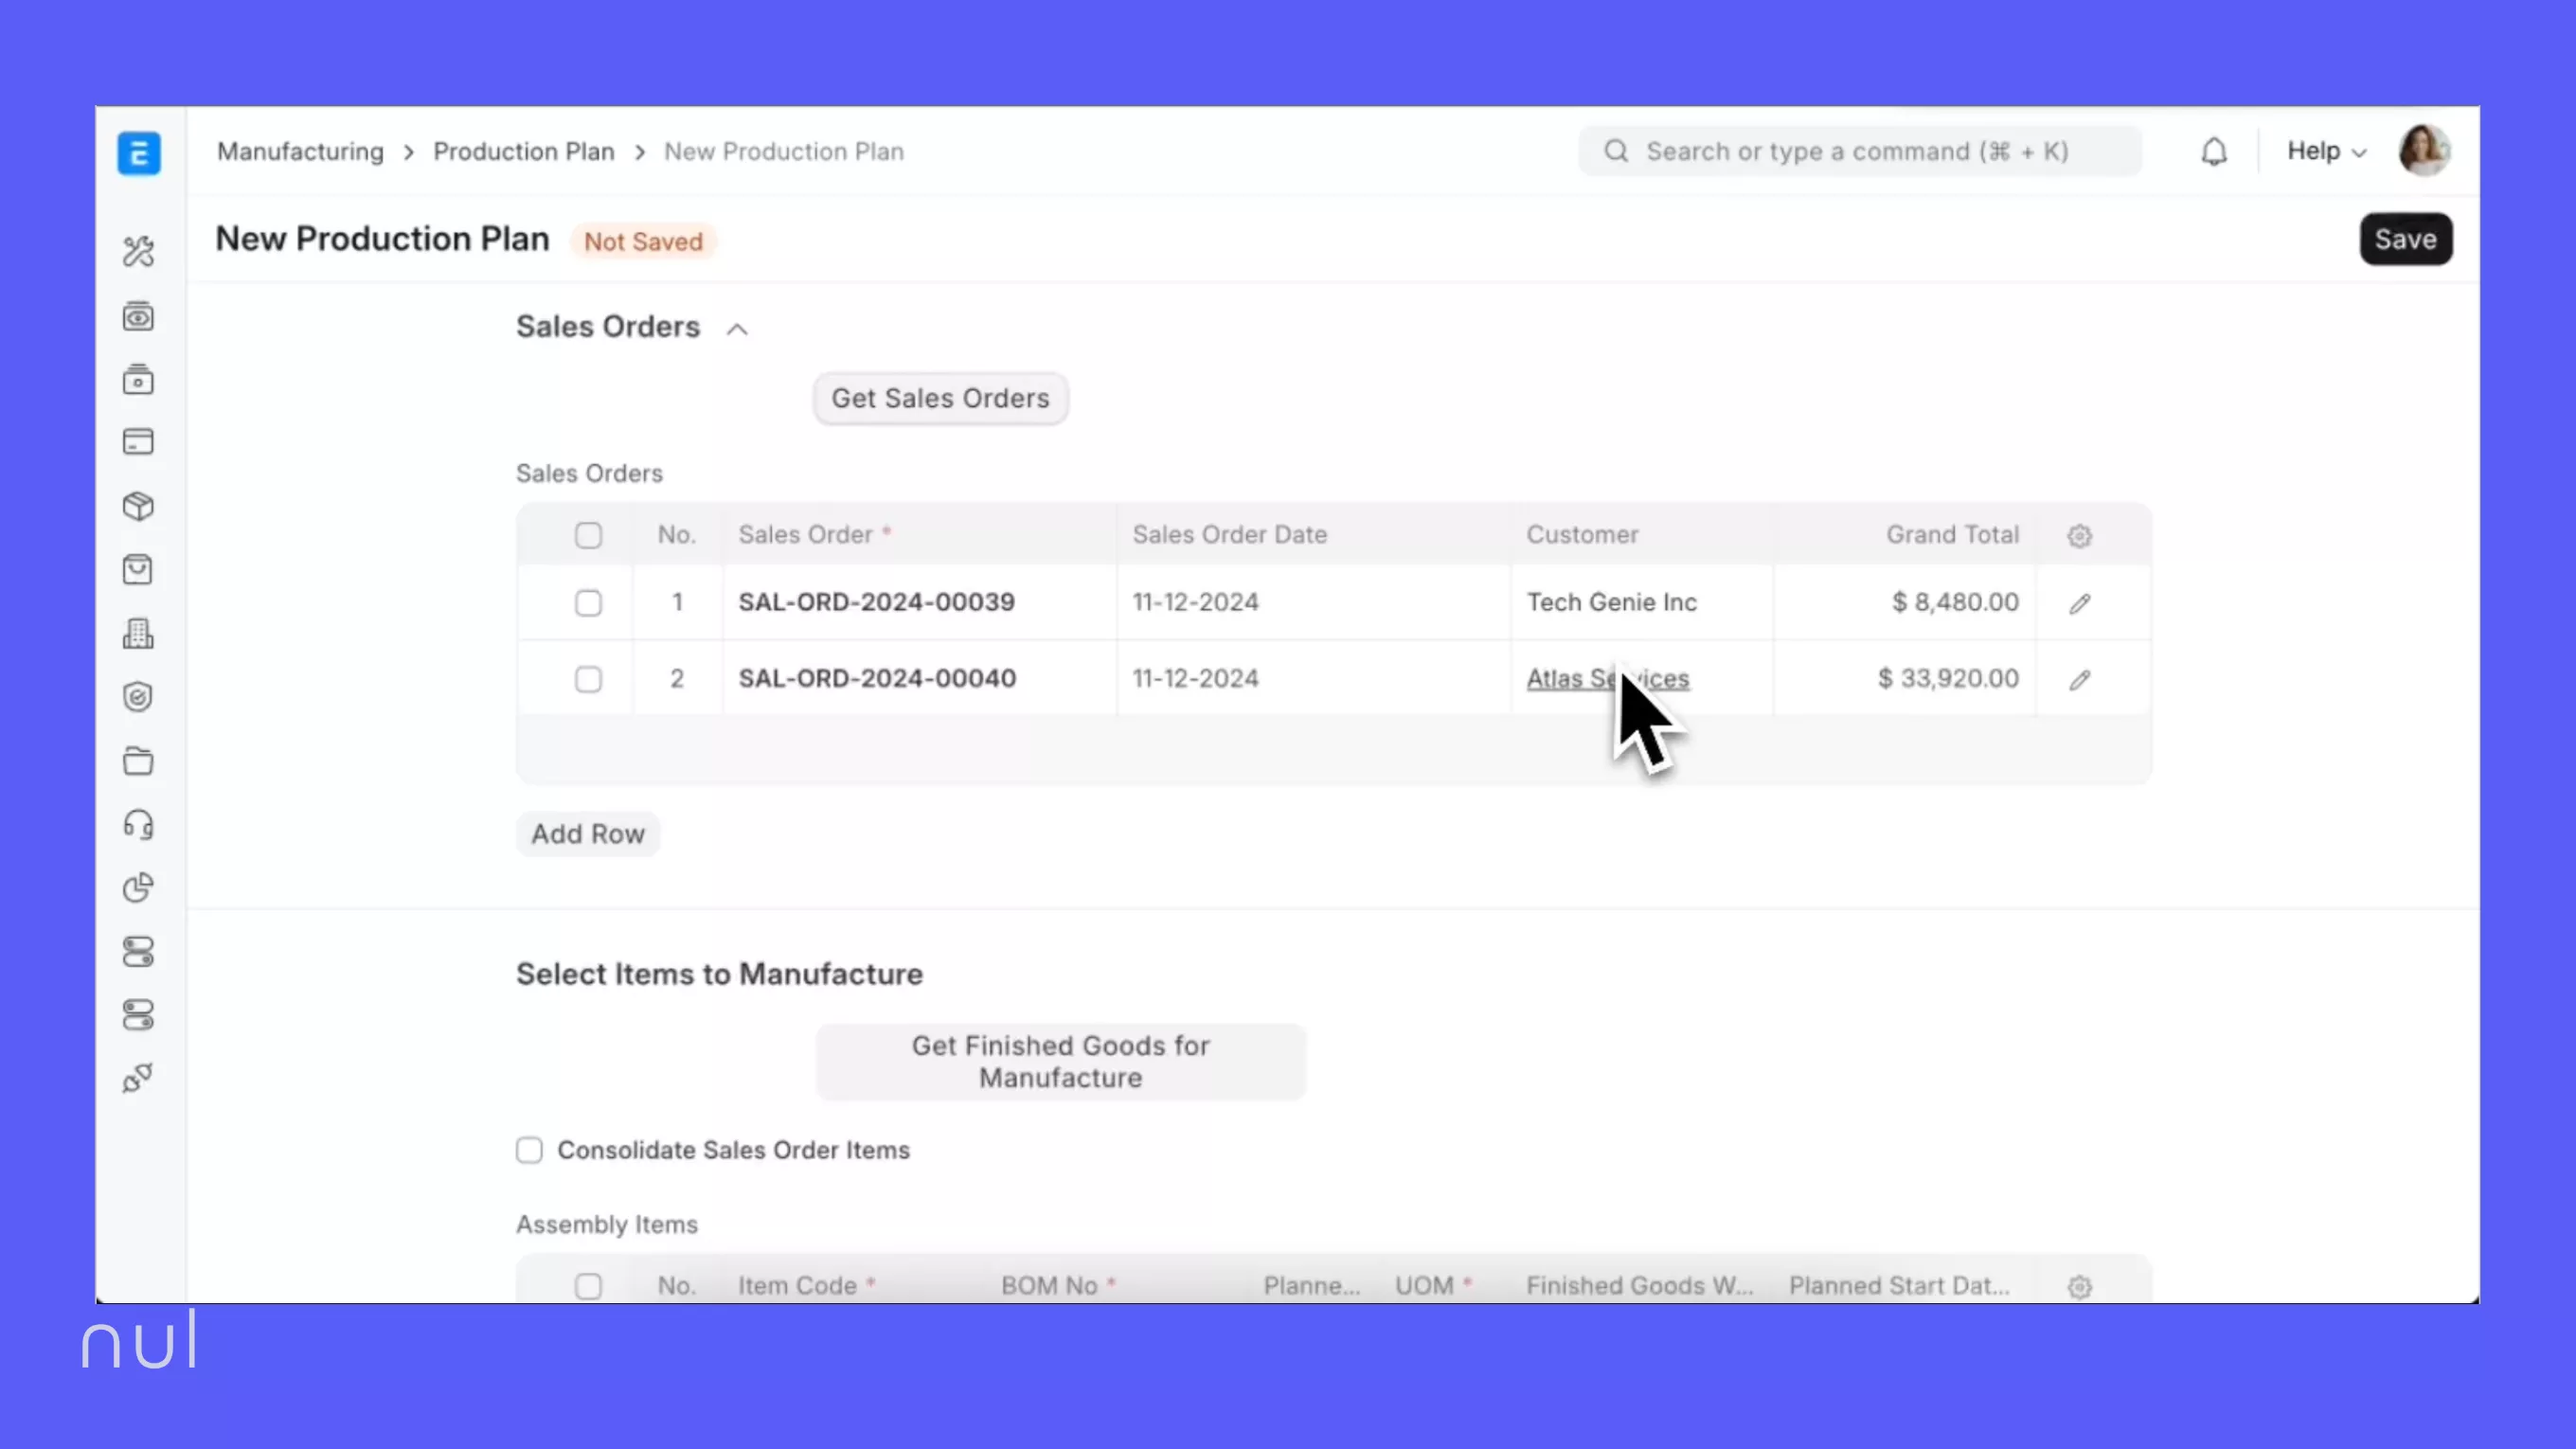Image resolution: width=2576 pixels, height=1449 pixels.
Task: Click the Quality shield icon in sidebar
Action: point(138,697)
